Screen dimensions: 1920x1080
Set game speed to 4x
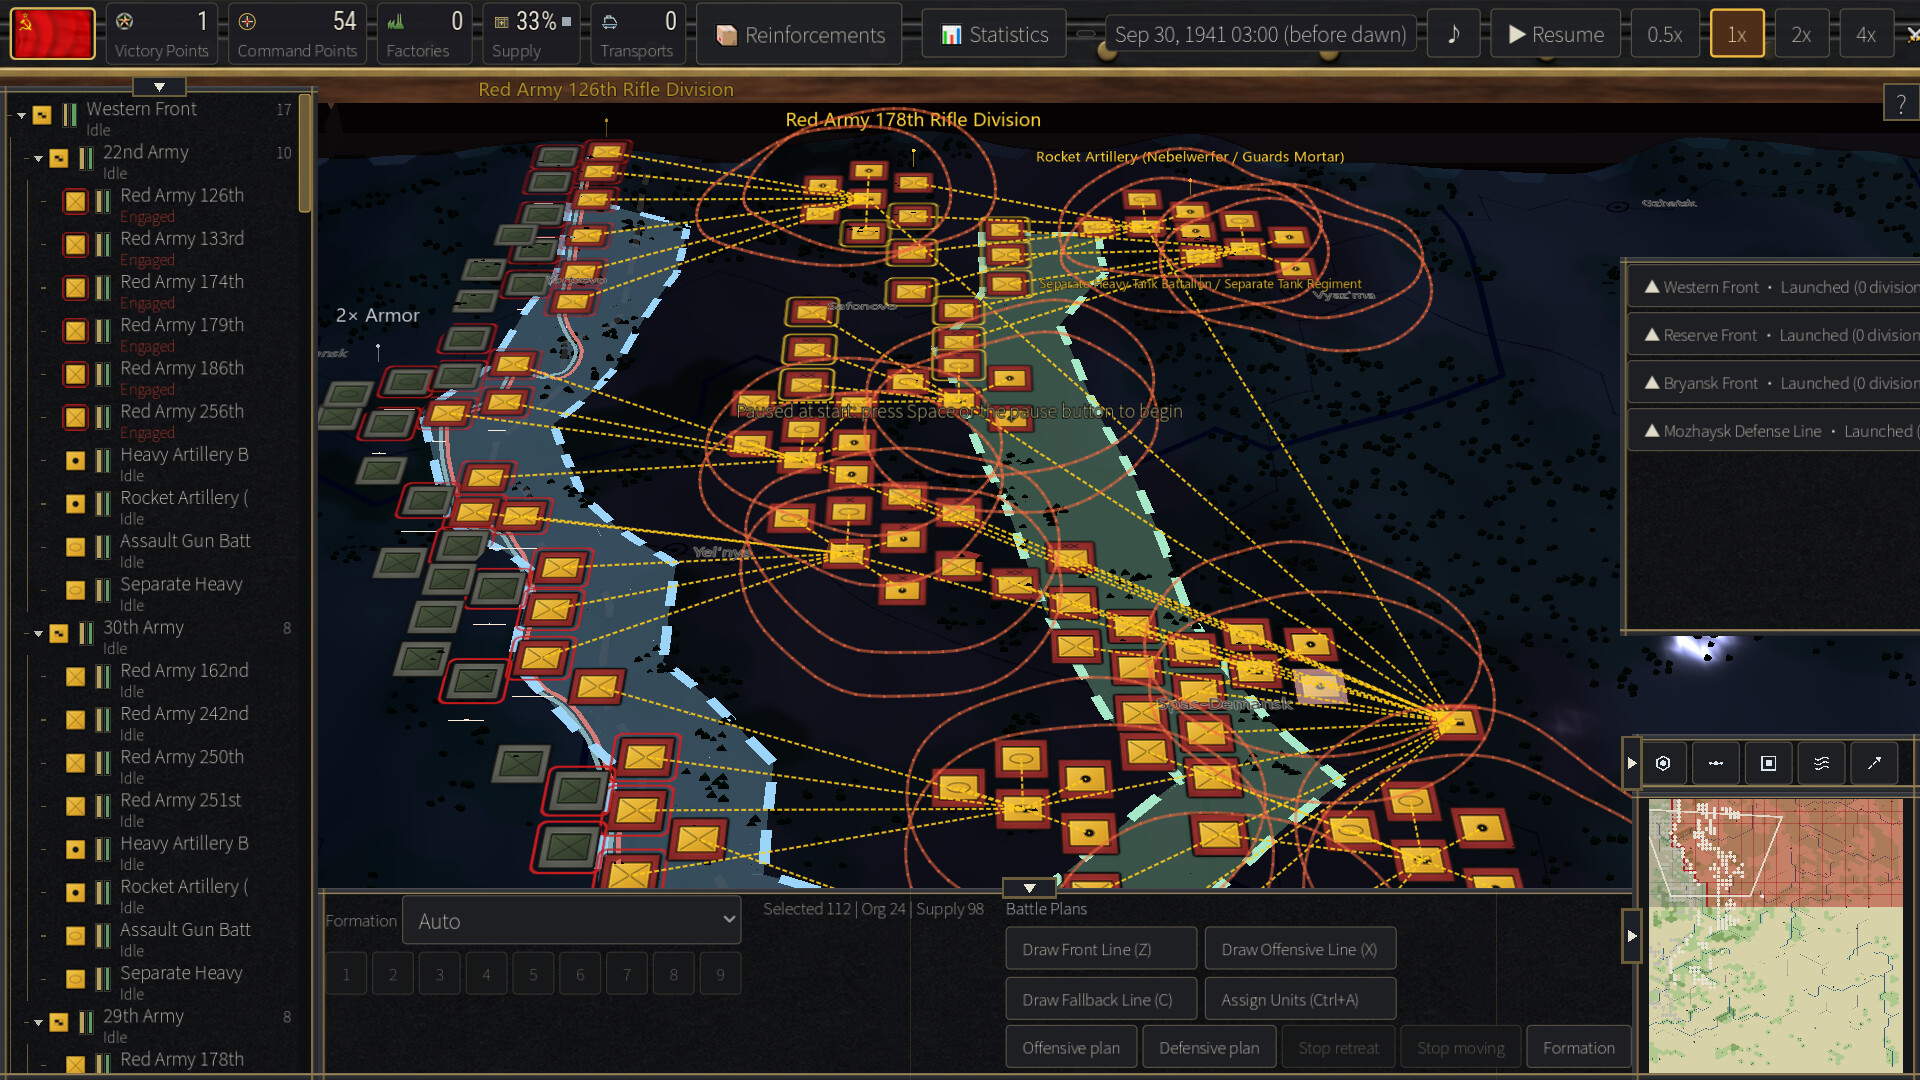pos(1866,34)
